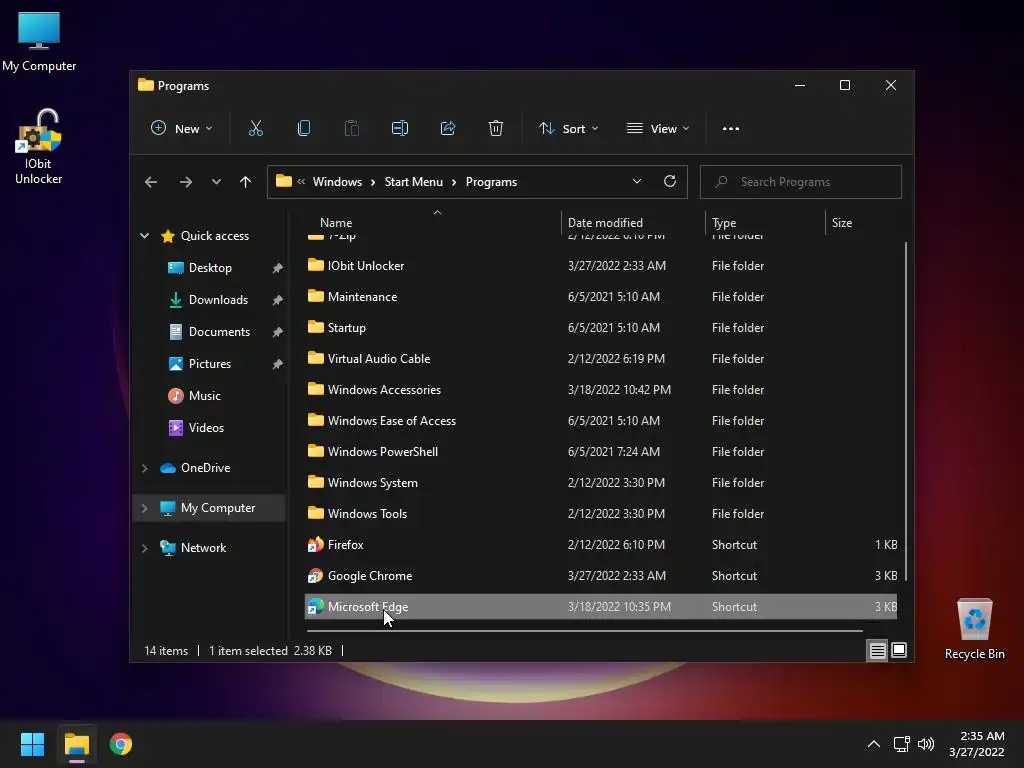Click the Cut scissors icon
This screenshot has width=1024, height=768.
click(255, 129)
